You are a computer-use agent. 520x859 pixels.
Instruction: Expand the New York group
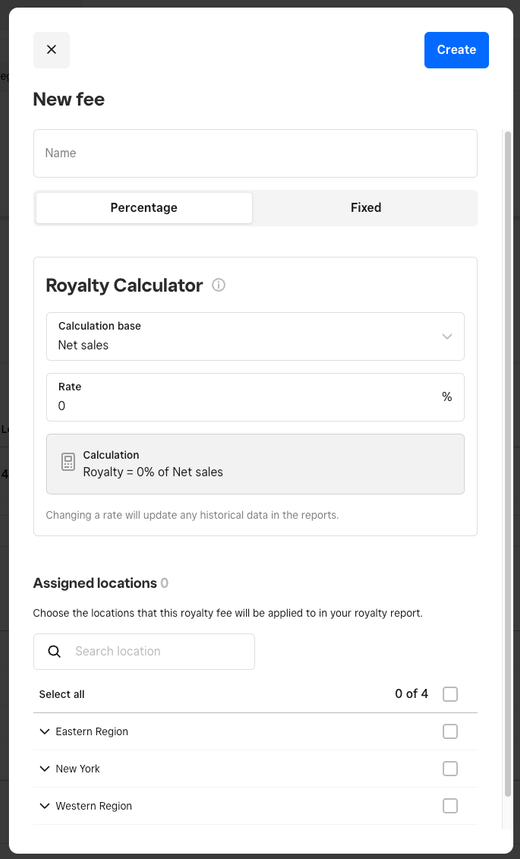(x=44, y=769)
